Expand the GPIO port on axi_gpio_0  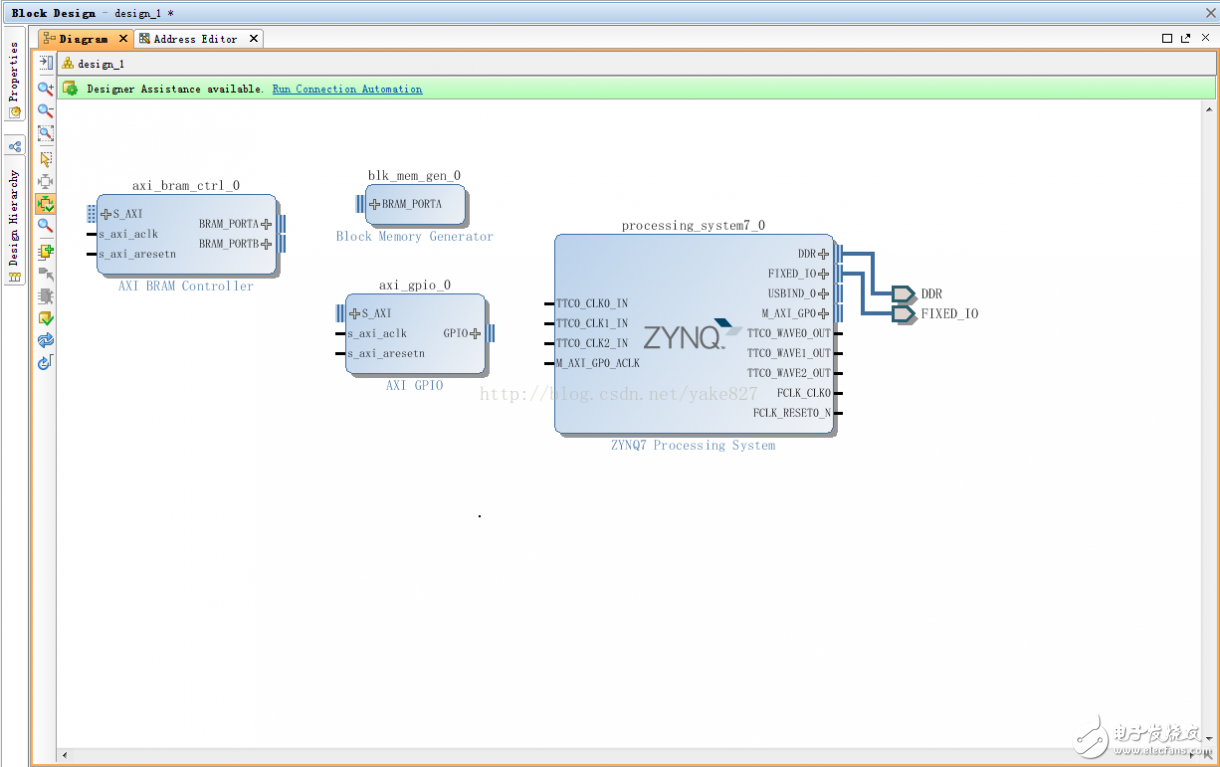(x=475, y=334)
